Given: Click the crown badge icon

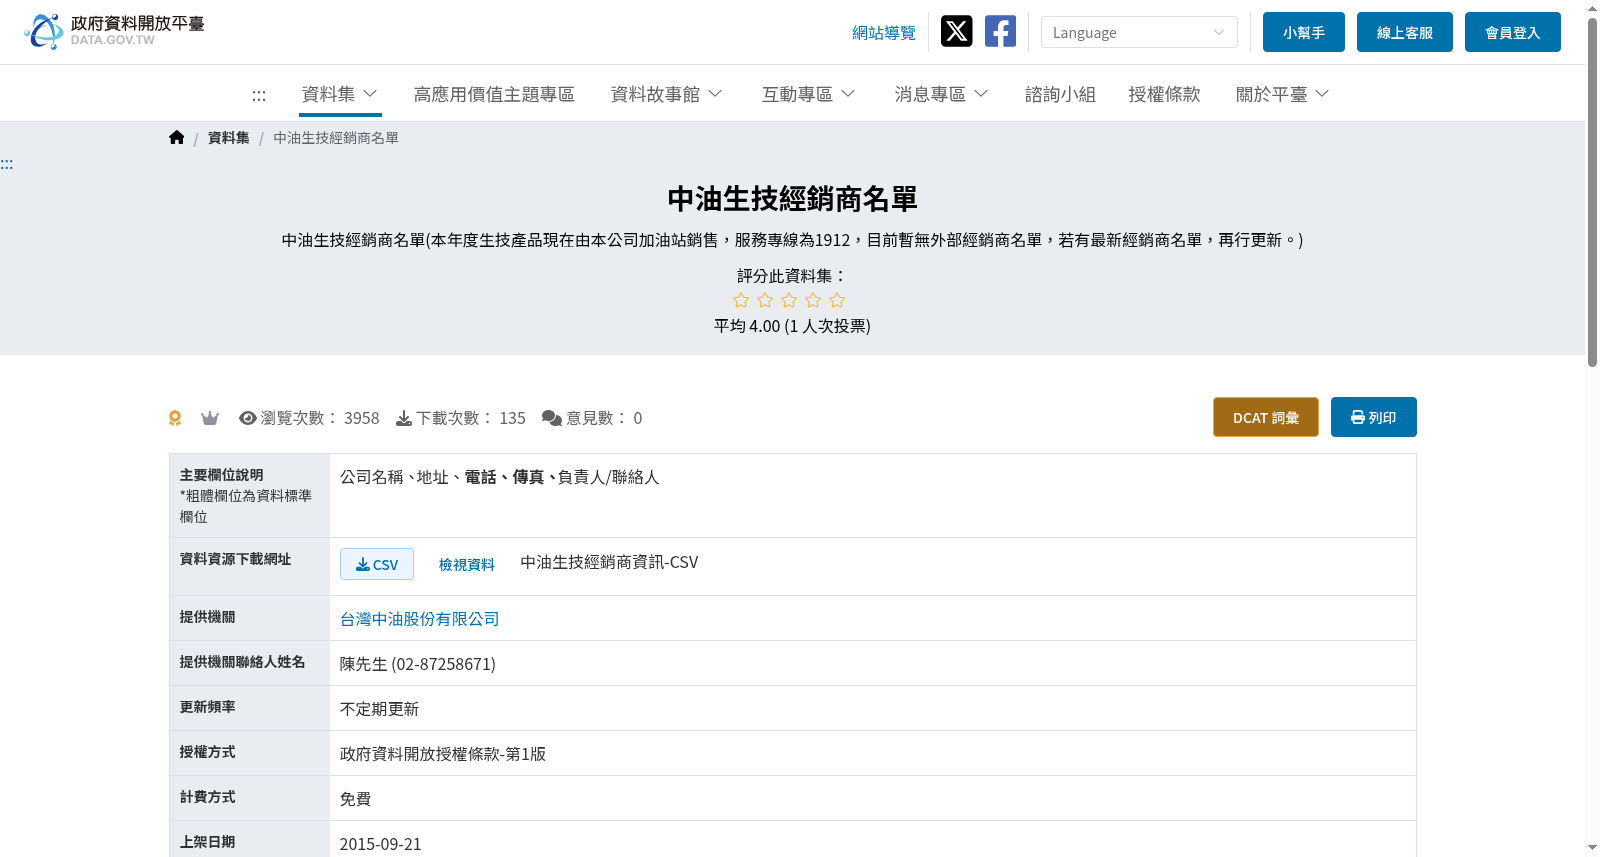Looking at the screenshot, I should (x=210, y=418).
